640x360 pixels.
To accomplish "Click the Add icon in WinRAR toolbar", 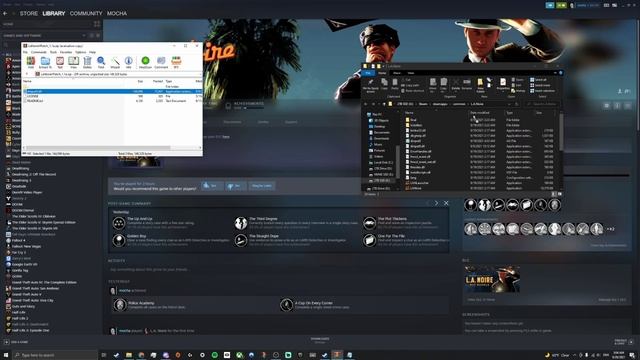I will (31, 62).
